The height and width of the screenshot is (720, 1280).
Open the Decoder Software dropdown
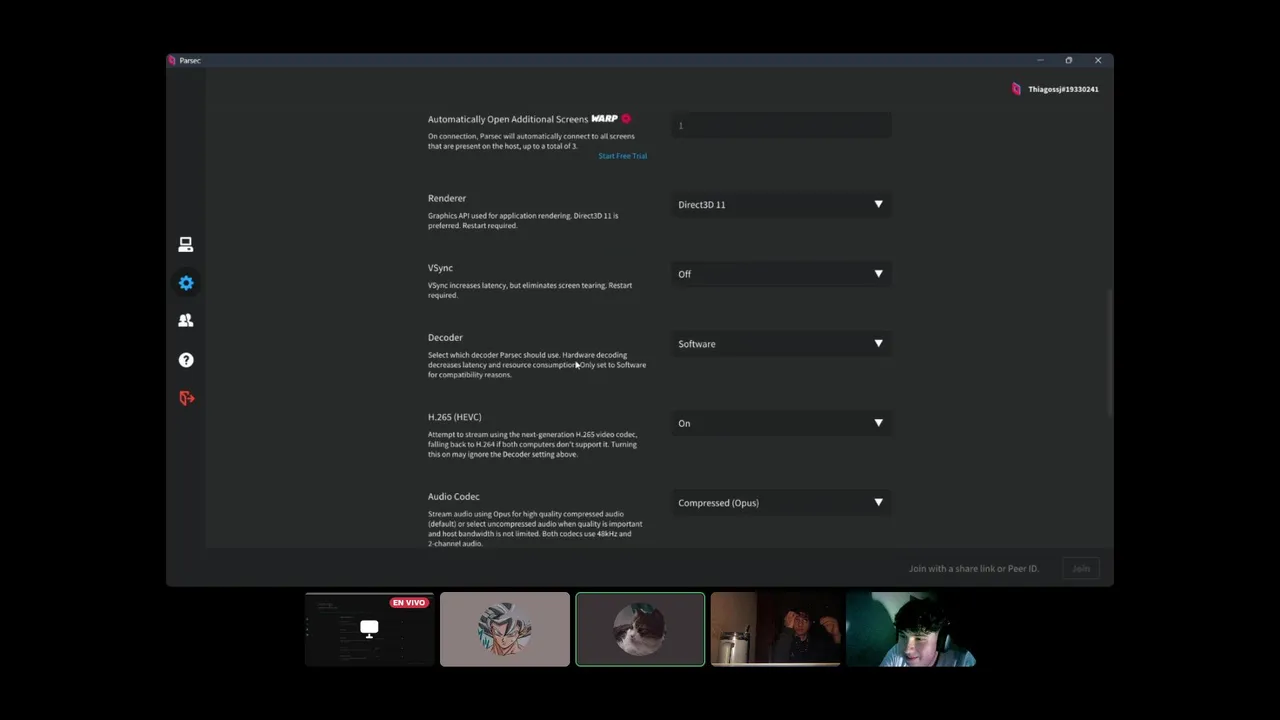click(x=781, y=344)
